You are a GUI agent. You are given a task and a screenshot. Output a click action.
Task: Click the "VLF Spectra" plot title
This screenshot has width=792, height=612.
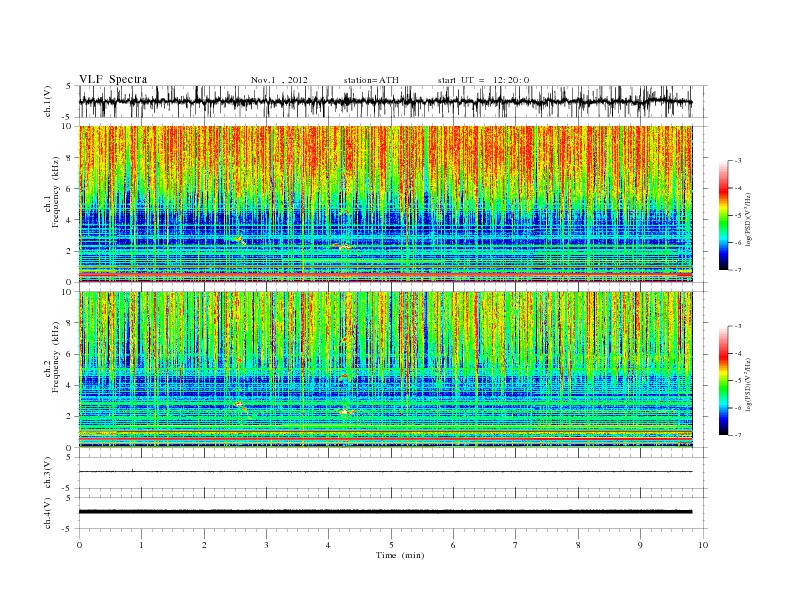click(113, 79)
